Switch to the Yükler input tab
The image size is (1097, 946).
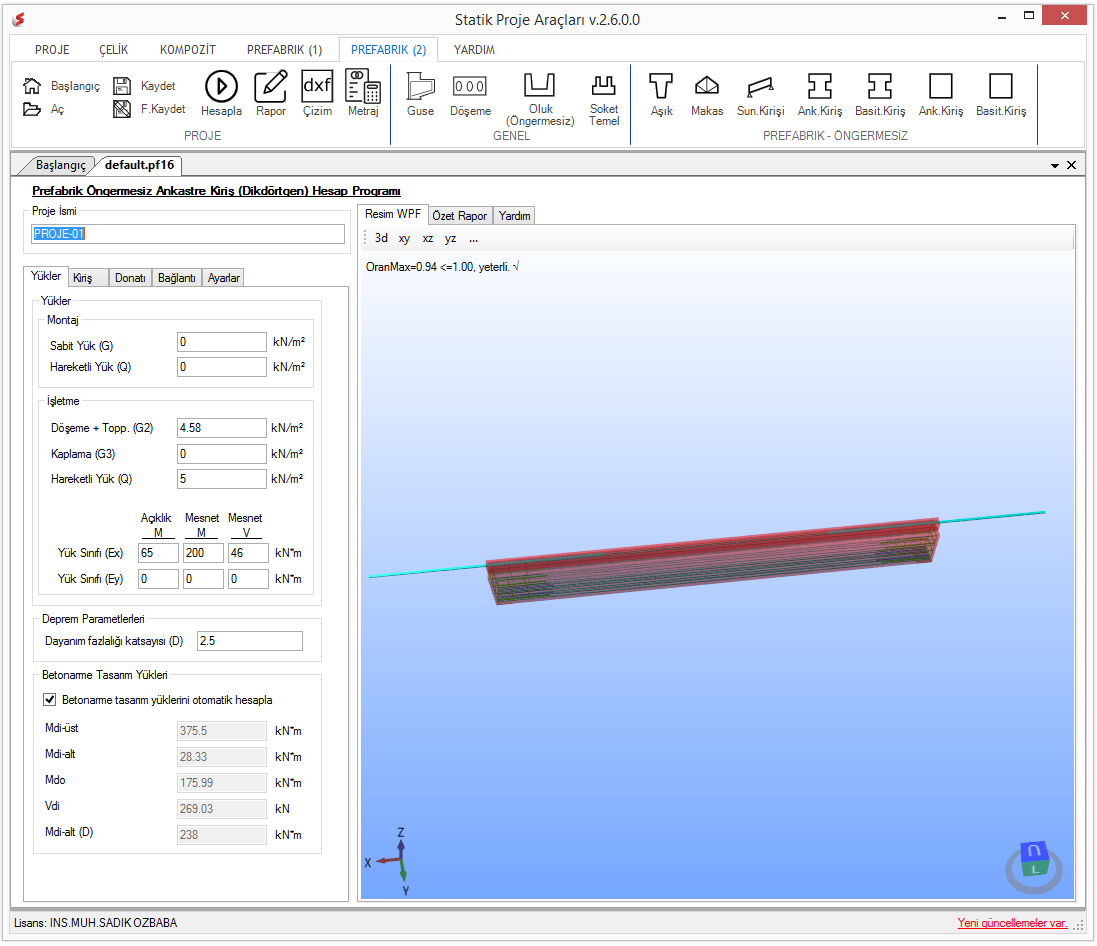point(45,276)
